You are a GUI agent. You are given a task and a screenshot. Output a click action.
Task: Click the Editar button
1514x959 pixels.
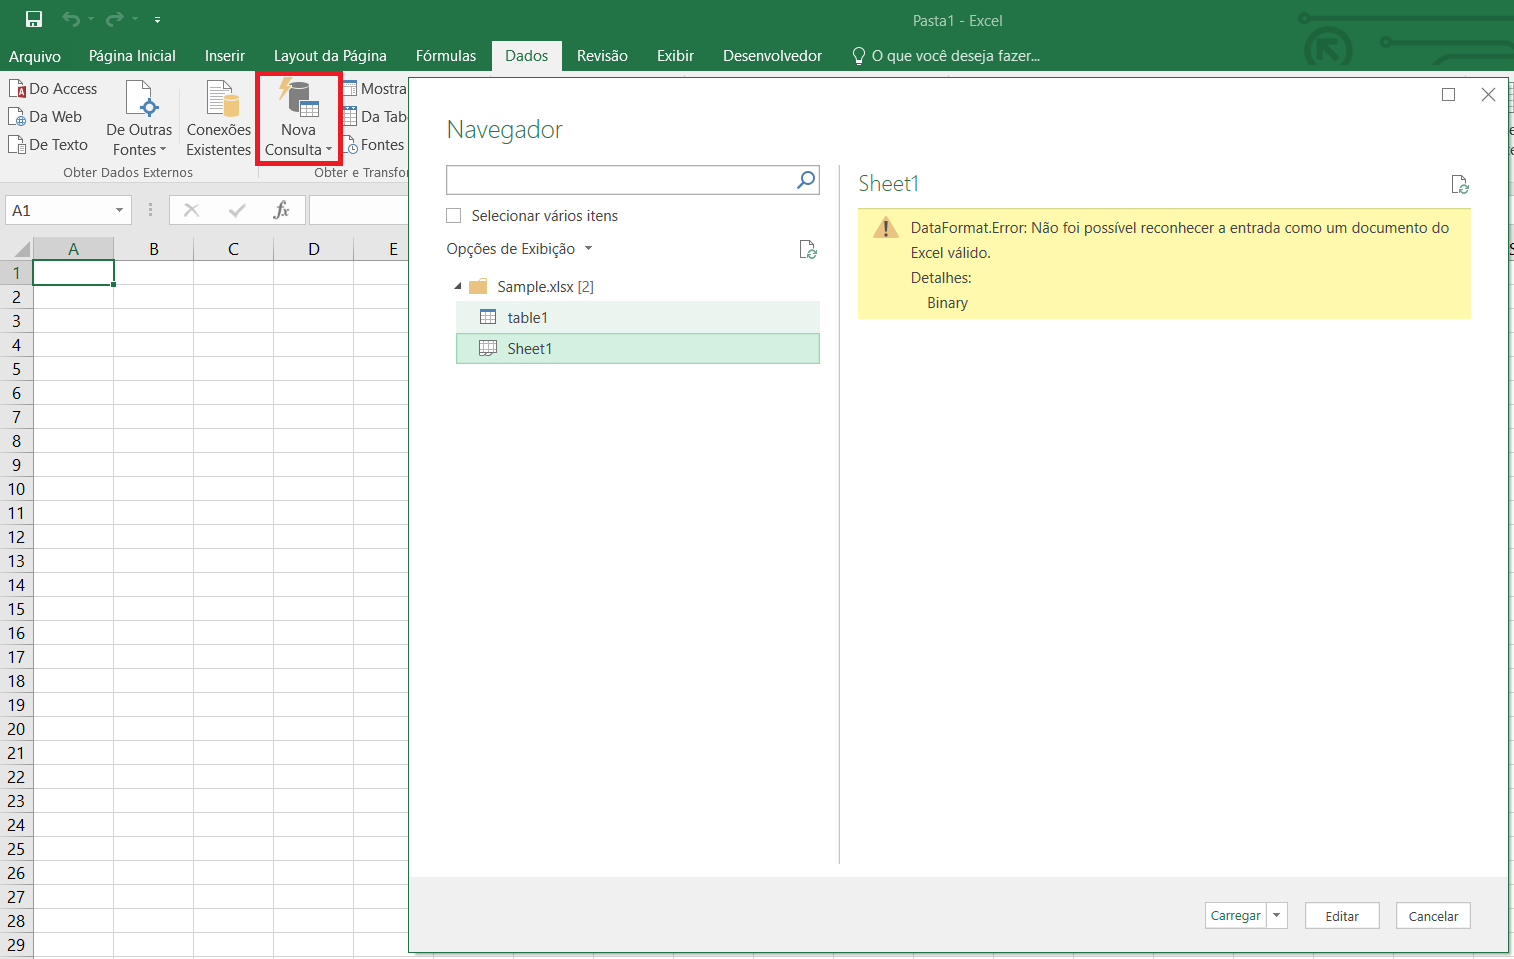pos(1341,915)
